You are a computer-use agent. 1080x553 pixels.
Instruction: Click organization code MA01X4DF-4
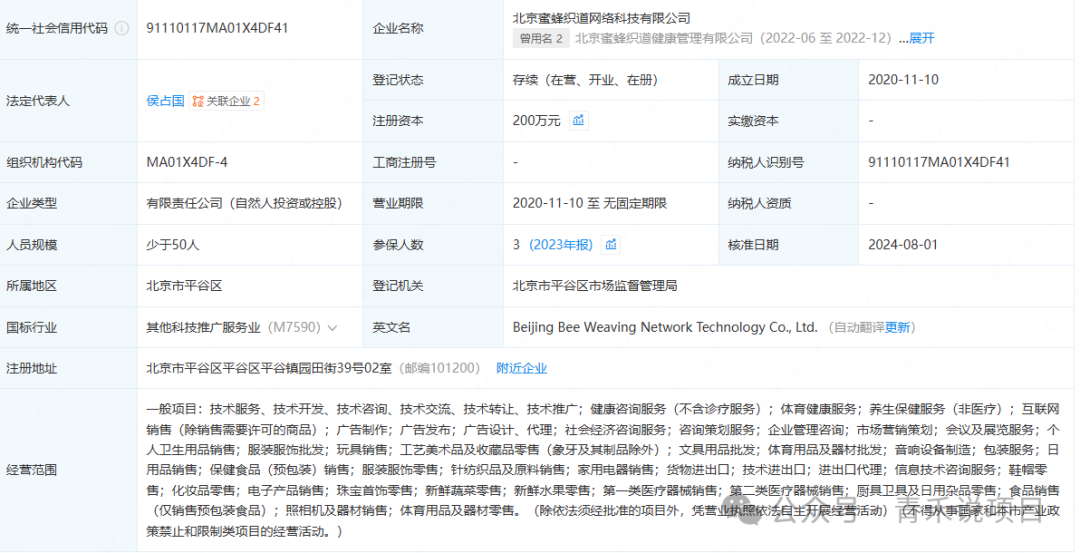[x=187, y=163]
